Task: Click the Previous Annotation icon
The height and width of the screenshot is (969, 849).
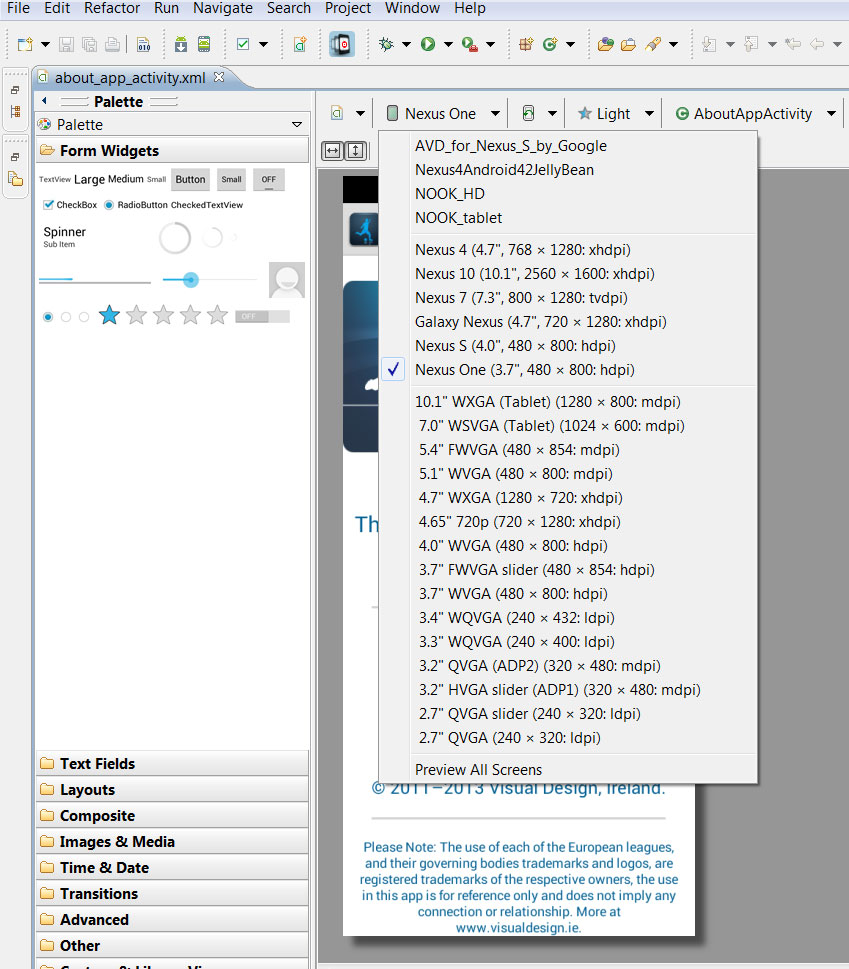Action: pyautogui.click(x=751, y=44)
